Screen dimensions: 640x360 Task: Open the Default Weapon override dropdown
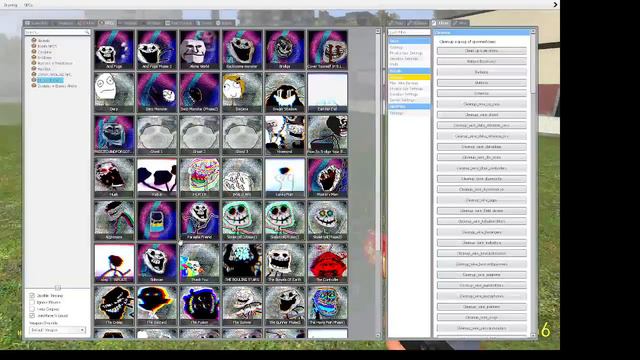[57, 330]
